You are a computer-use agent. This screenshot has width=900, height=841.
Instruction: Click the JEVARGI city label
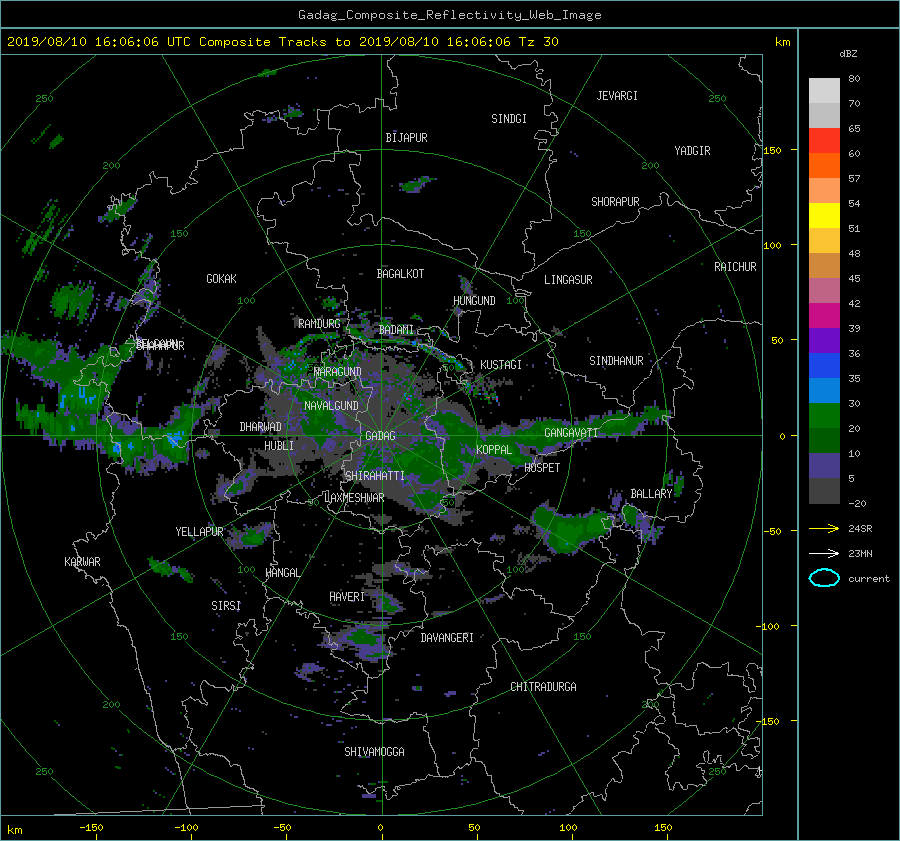click(617, 96)
